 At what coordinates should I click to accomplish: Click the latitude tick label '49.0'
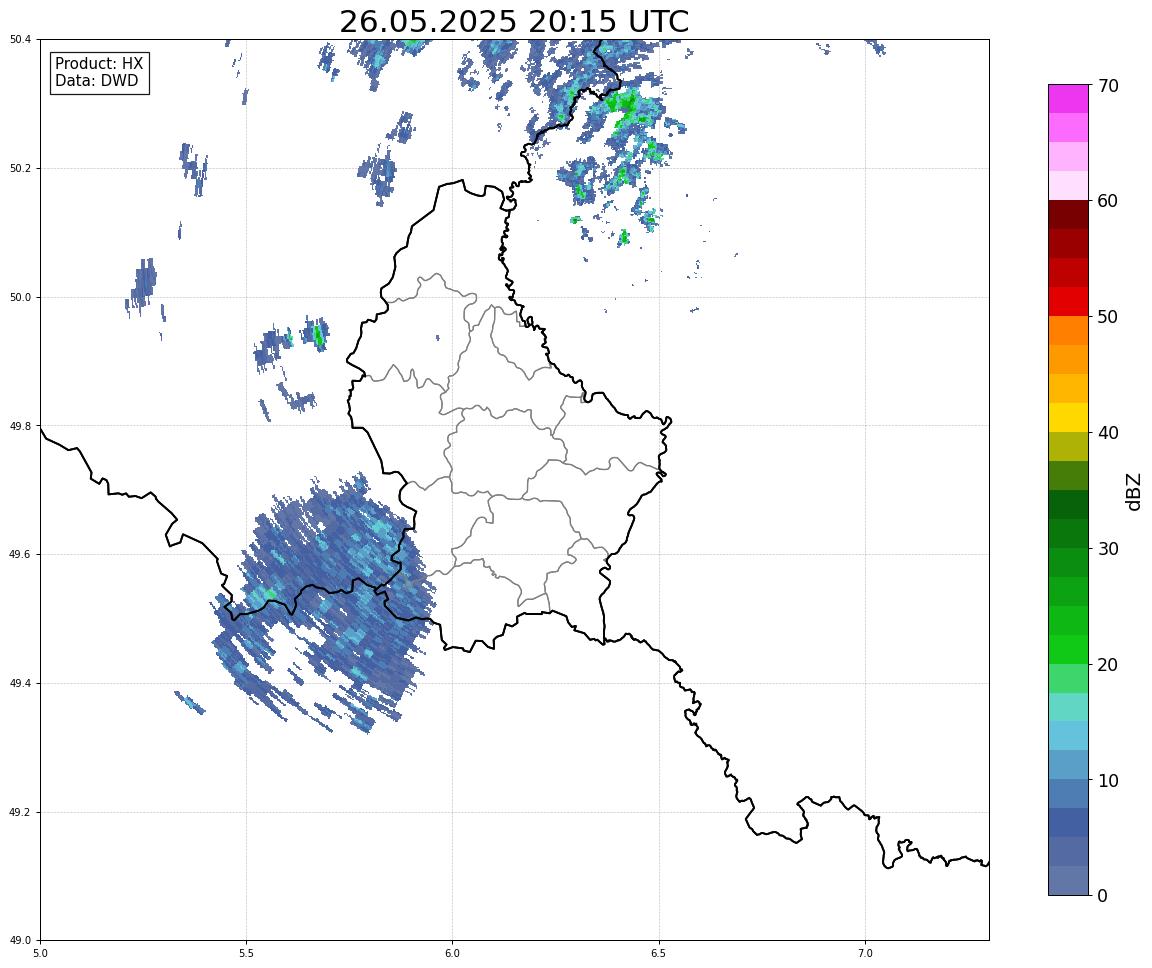[x=21, y=941]
